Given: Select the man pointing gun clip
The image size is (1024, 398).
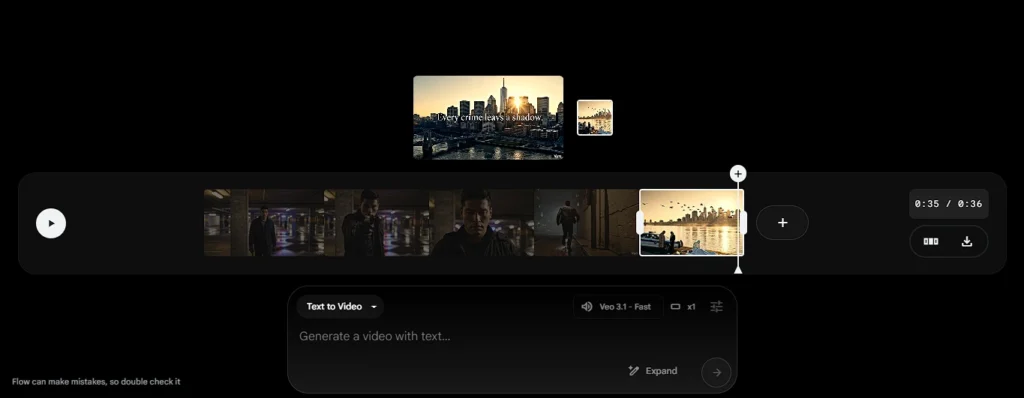Looking at the screenshot, I should click(377, 223).
